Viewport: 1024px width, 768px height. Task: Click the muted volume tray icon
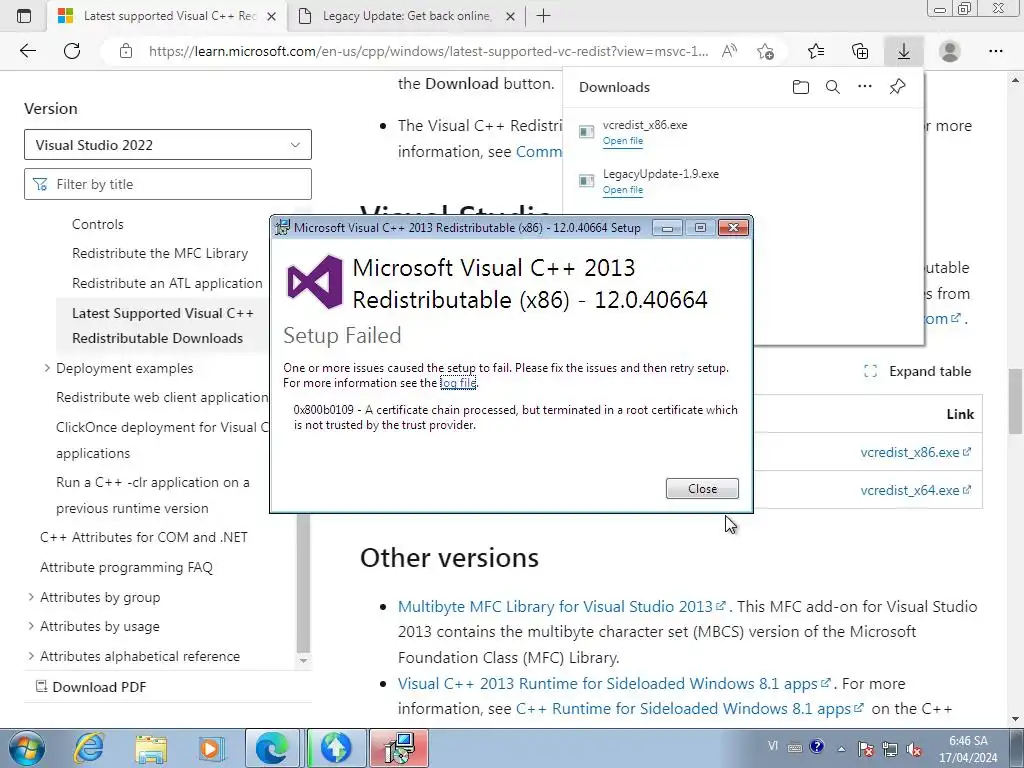(x=914, y=749)
